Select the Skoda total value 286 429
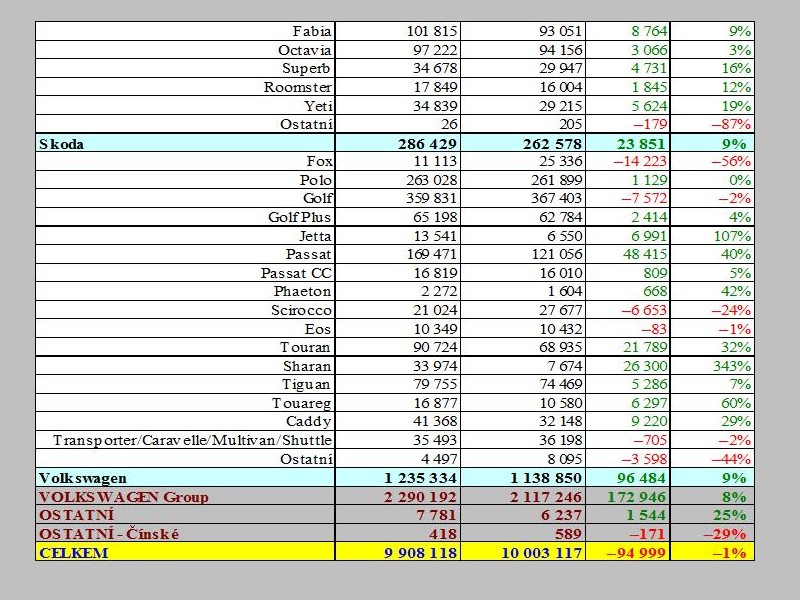This screenshot has width=800, height=600. 428,144
